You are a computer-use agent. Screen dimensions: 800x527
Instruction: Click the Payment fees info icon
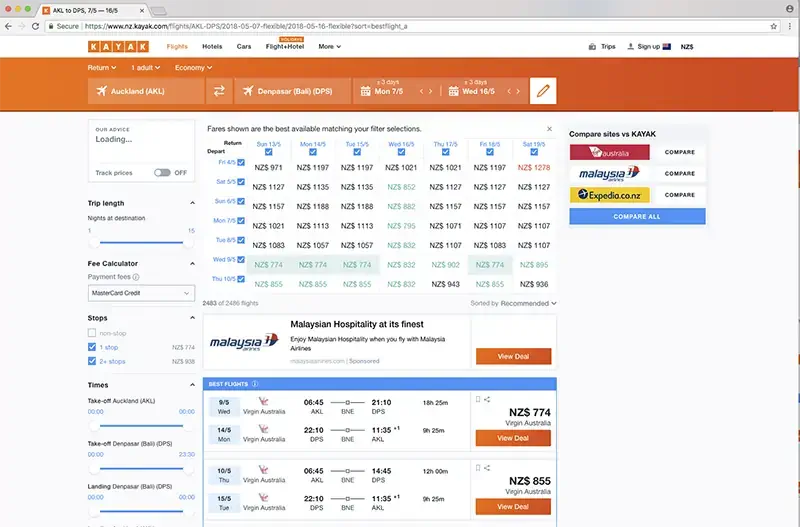point(136,277)
